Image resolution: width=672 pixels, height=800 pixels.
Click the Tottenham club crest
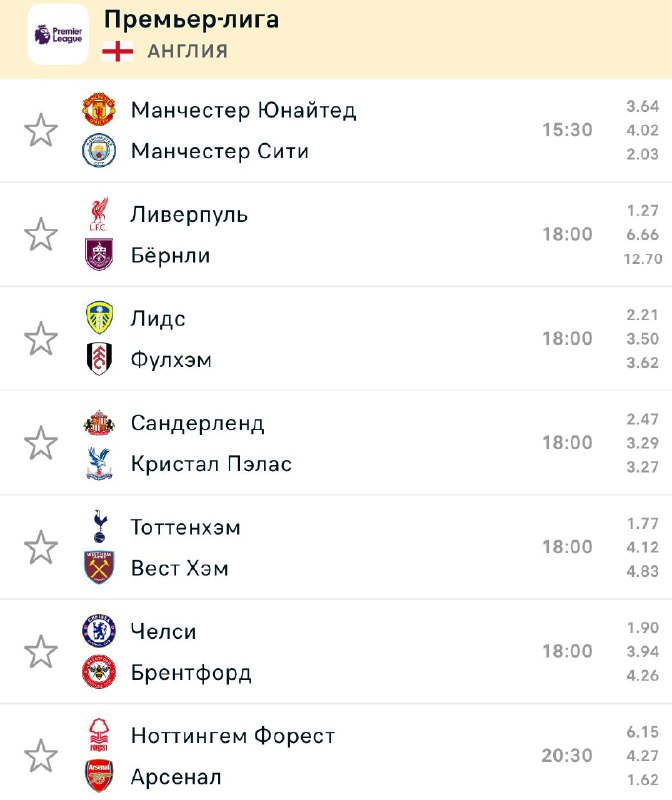tap(99, 527)
